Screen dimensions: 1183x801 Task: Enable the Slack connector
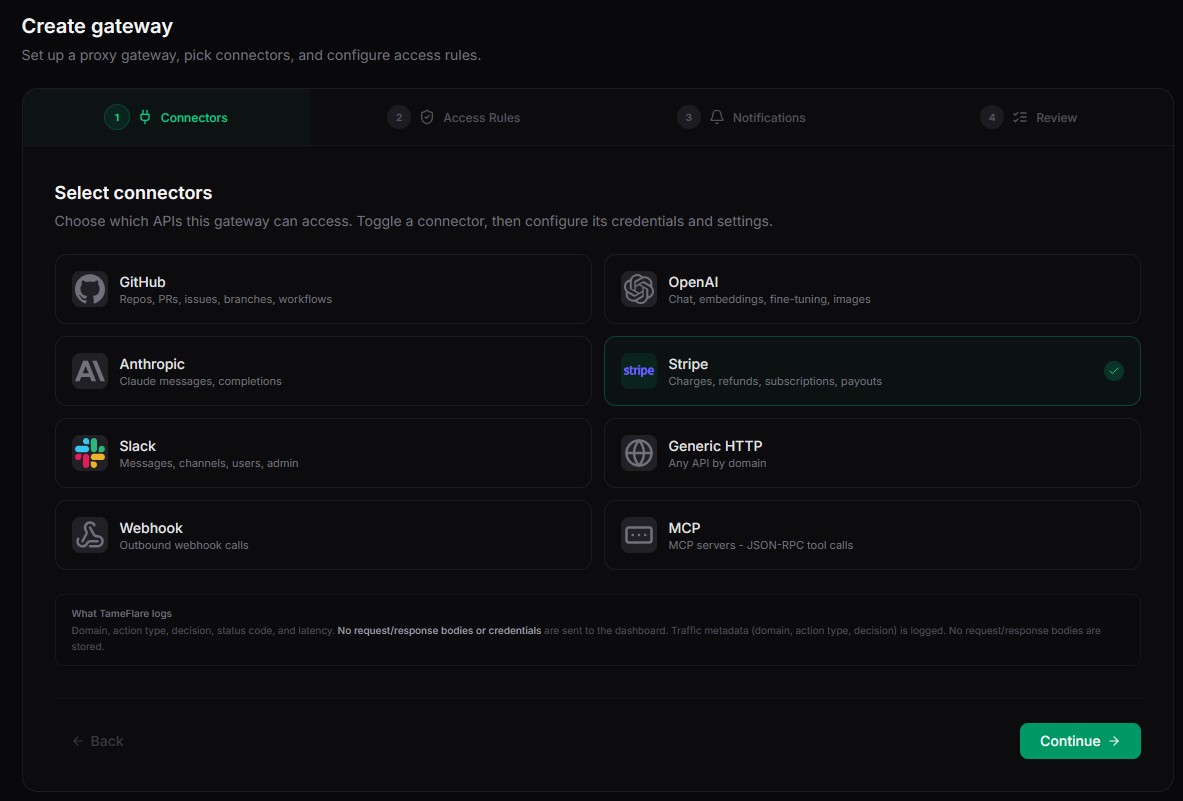[323, 453]
